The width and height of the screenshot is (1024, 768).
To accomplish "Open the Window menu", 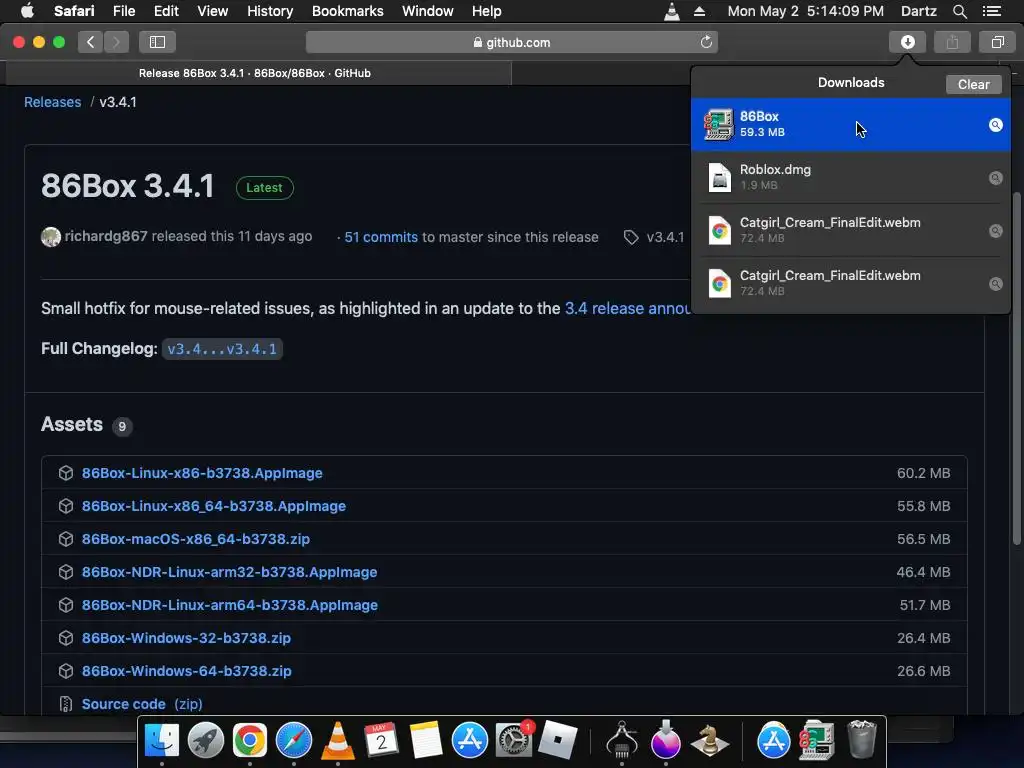I will tap(427, 11).
